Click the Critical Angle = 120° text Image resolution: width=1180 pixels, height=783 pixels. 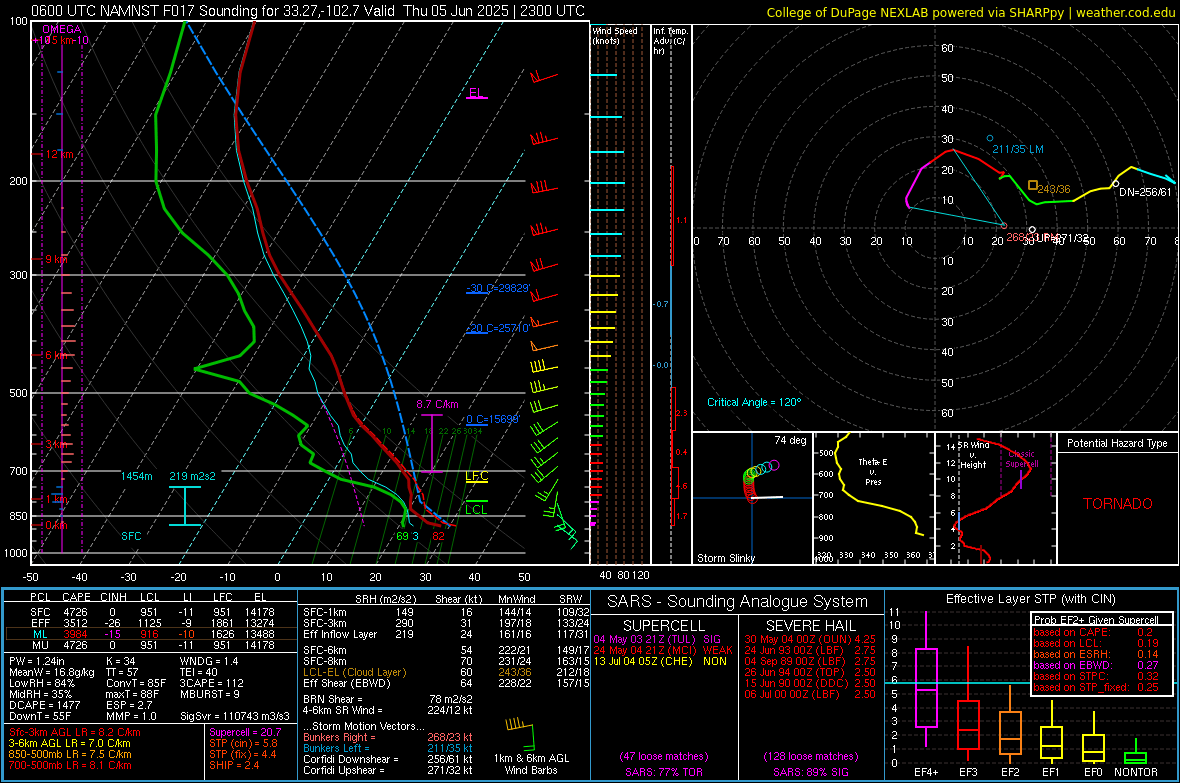click(754, 402)
